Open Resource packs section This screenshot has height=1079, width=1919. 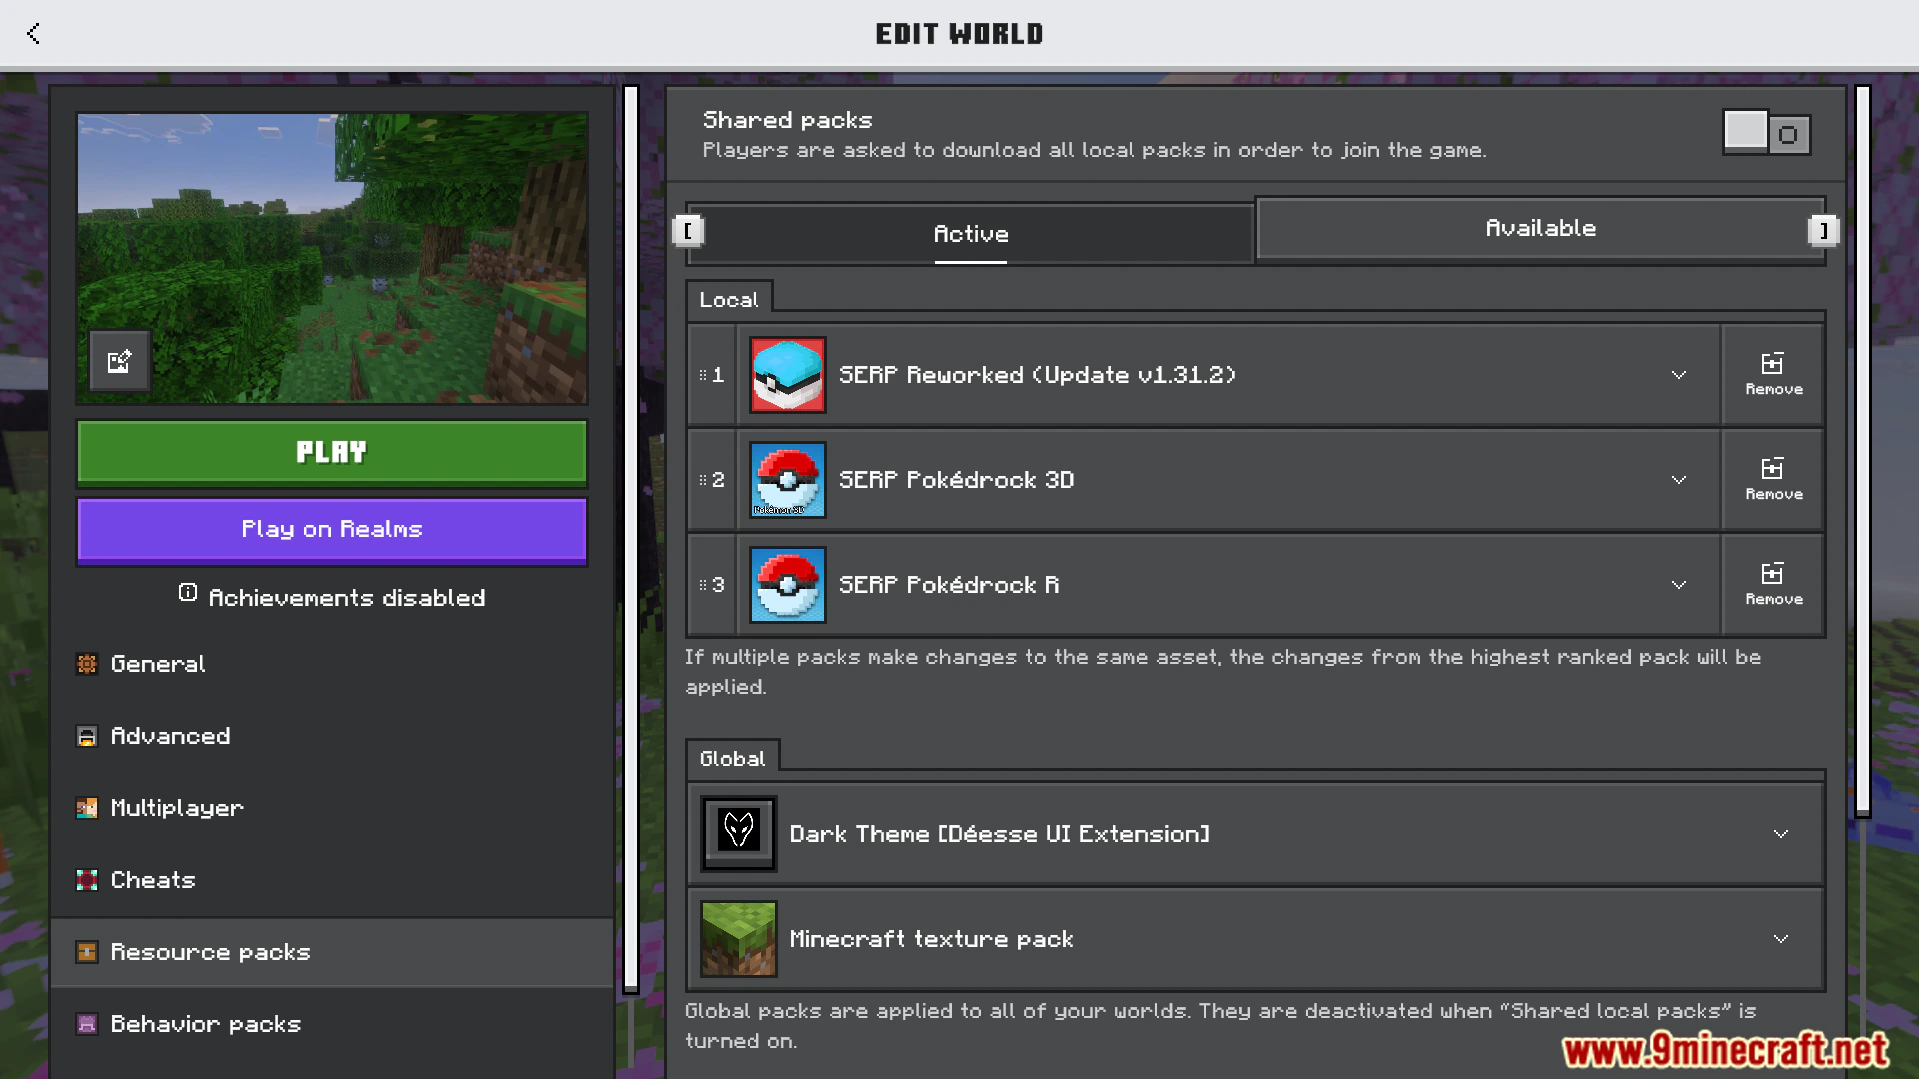click(332, 952)
